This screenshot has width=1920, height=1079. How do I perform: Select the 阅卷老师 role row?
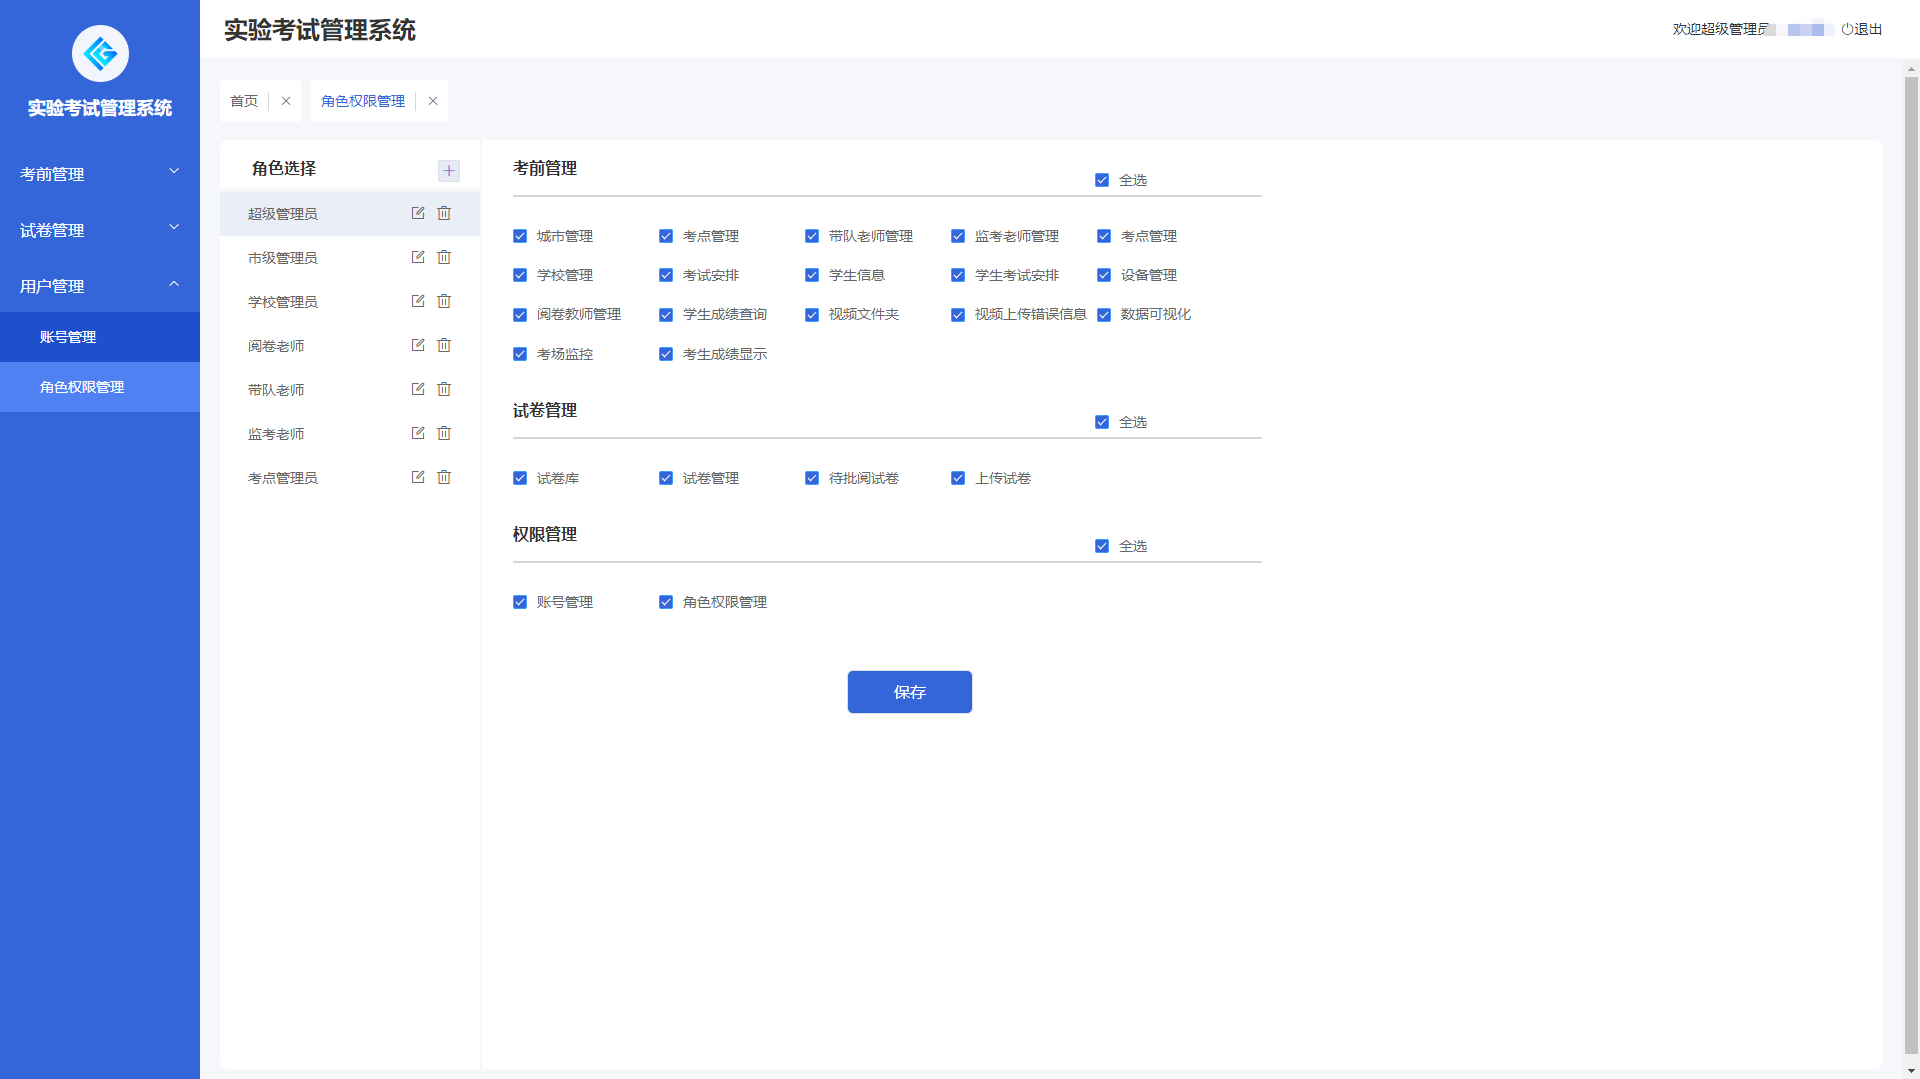tap(350, 346)
